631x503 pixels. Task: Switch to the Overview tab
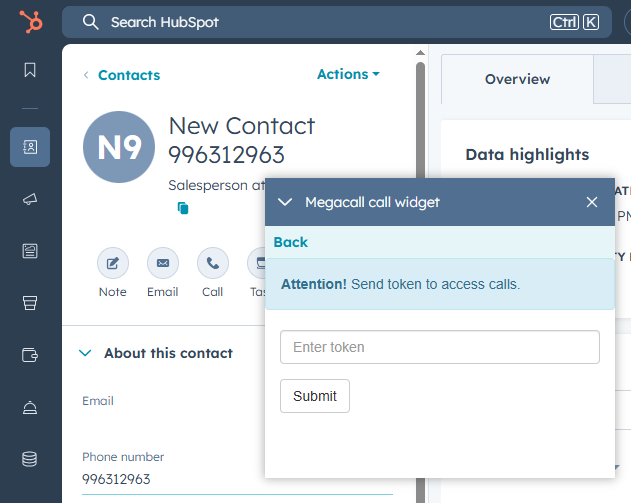tap(517, 79)
